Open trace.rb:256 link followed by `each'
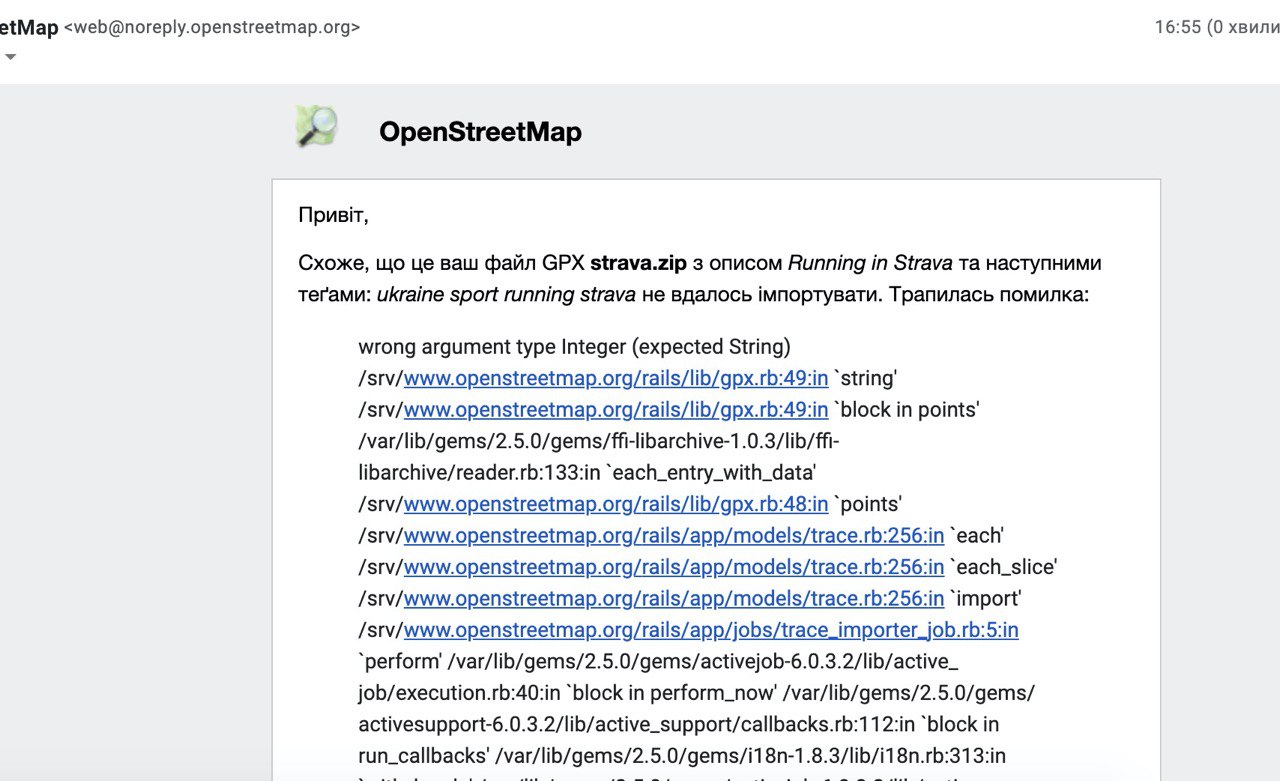The image size is (1280, 781). point(674,536)
